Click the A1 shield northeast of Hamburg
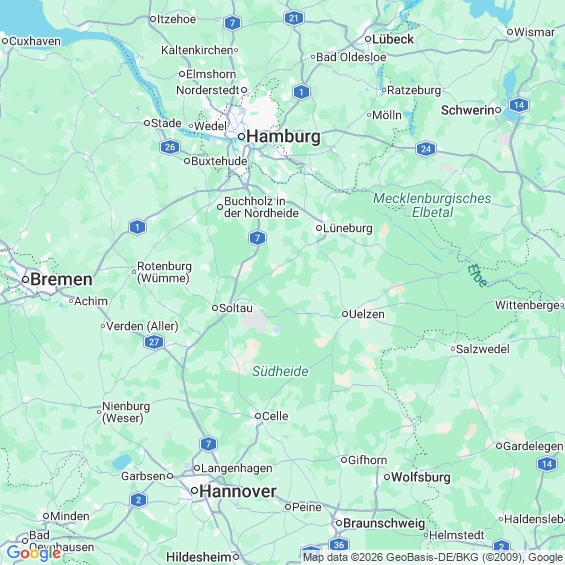 (301, 92)
